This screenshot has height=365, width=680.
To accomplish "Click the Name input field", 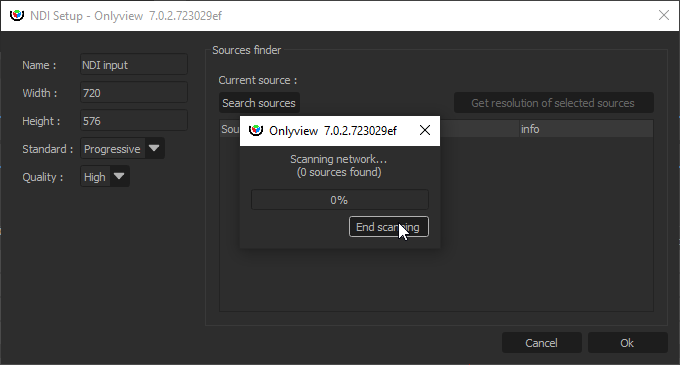I will point(134,65).
